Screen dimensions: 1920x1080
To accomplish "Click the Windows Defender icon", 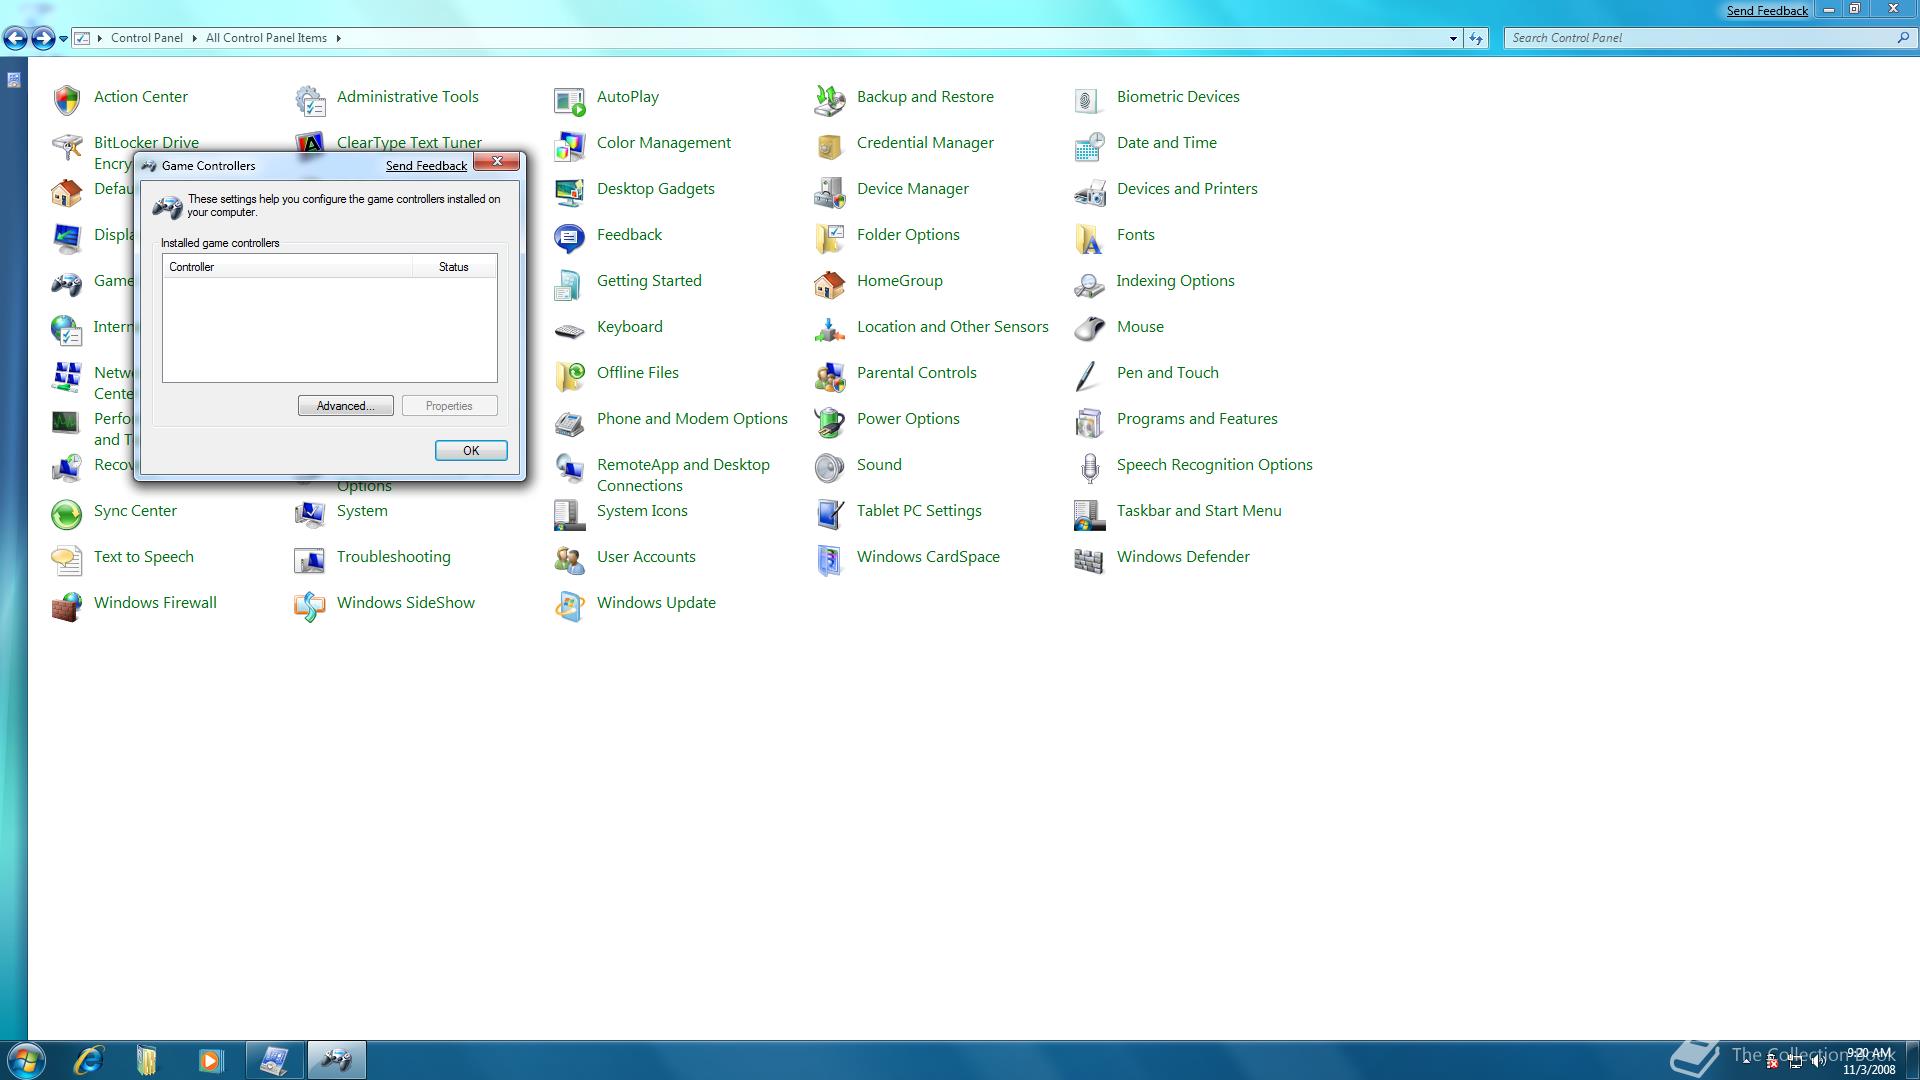I will (1089, 560).
